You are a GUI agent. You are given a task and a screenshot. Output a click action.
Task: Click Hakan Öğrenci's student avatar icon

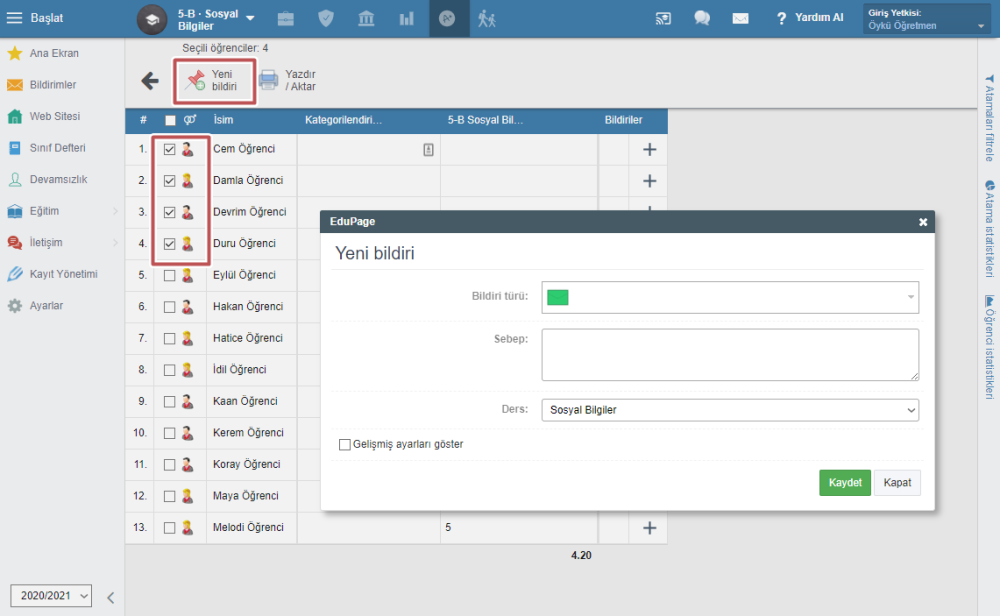click(187, 307)
